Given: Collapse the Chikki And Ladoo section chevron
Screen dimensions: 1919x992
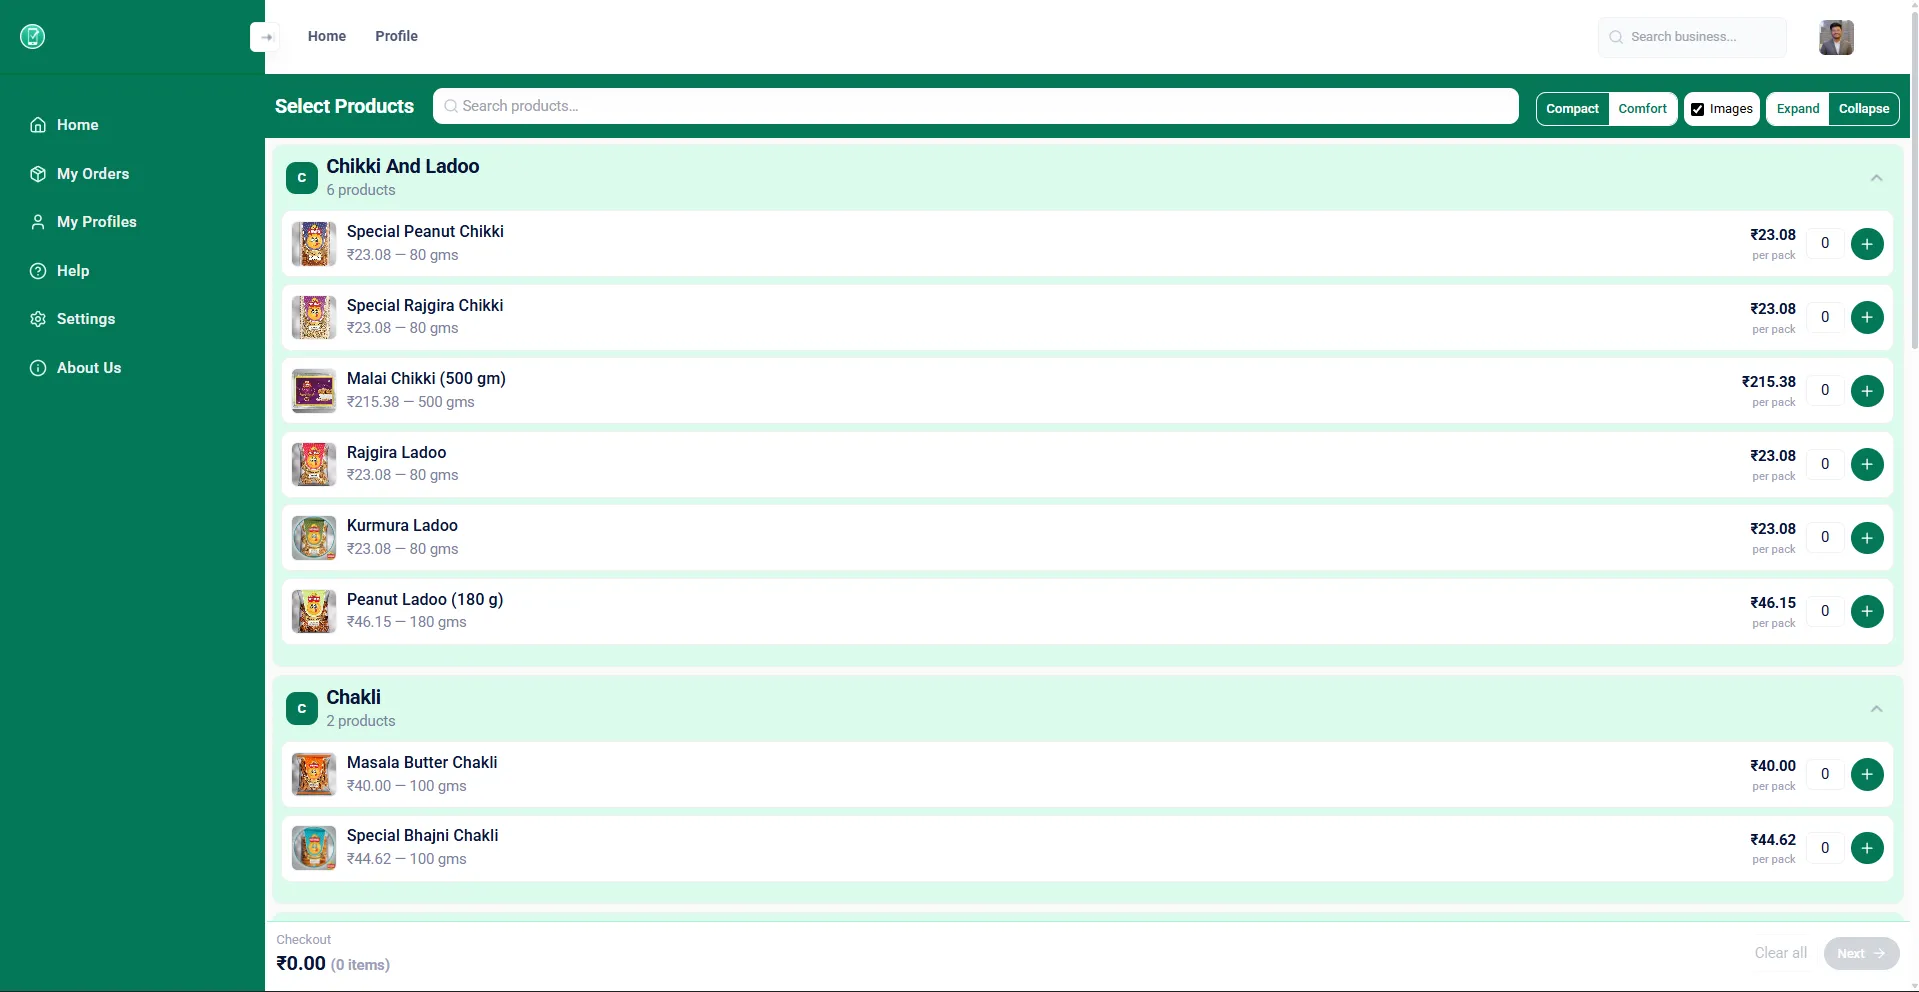Looking at the screenshot, I should 1876,178.
